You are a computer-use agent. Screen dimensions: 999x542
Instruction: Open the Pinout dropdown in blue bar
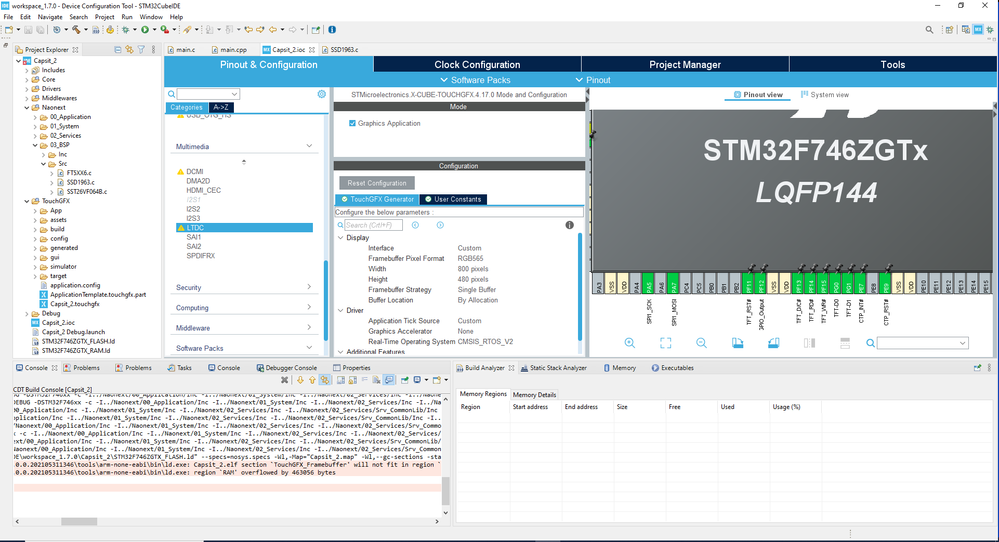pos(593,80)
